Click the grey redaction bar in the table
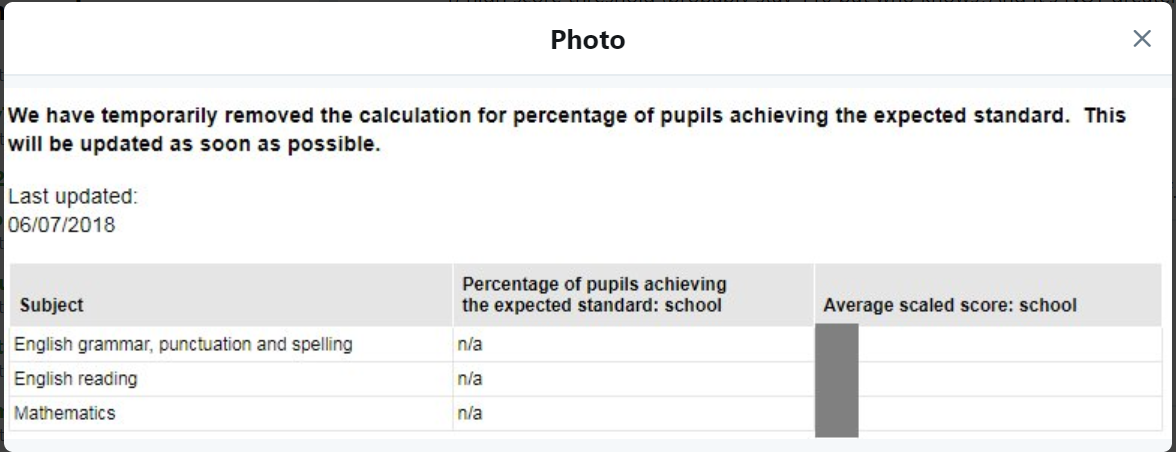Viewport: 1176px width, 452px height. (x=836, y=380)
